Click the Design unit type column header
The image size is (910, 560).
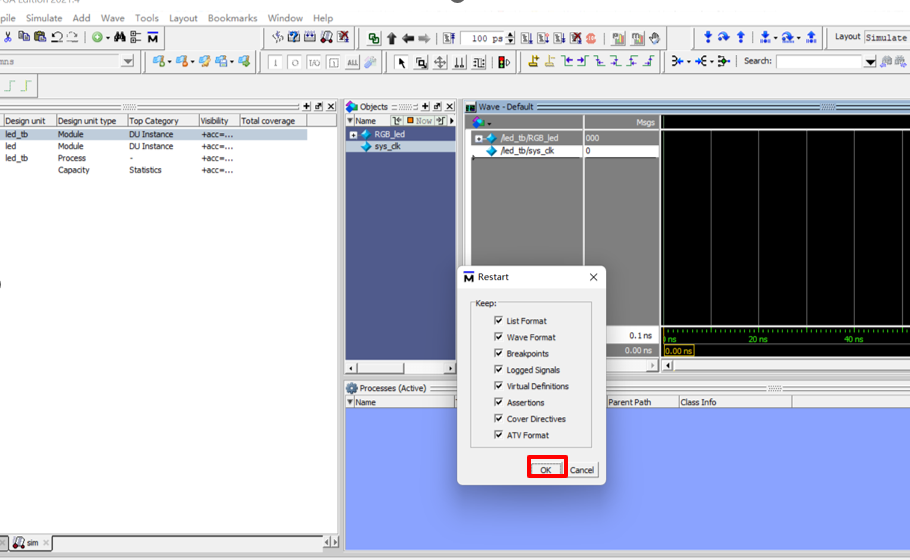click(91, 121)
